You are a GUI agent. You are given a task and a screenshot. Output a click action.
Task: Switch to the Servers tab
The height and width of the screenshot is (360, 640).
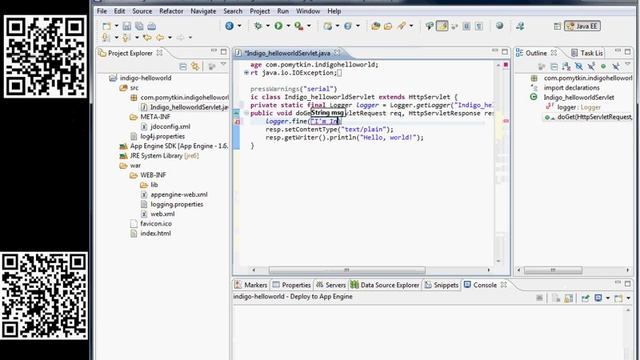tap(331, 285)
